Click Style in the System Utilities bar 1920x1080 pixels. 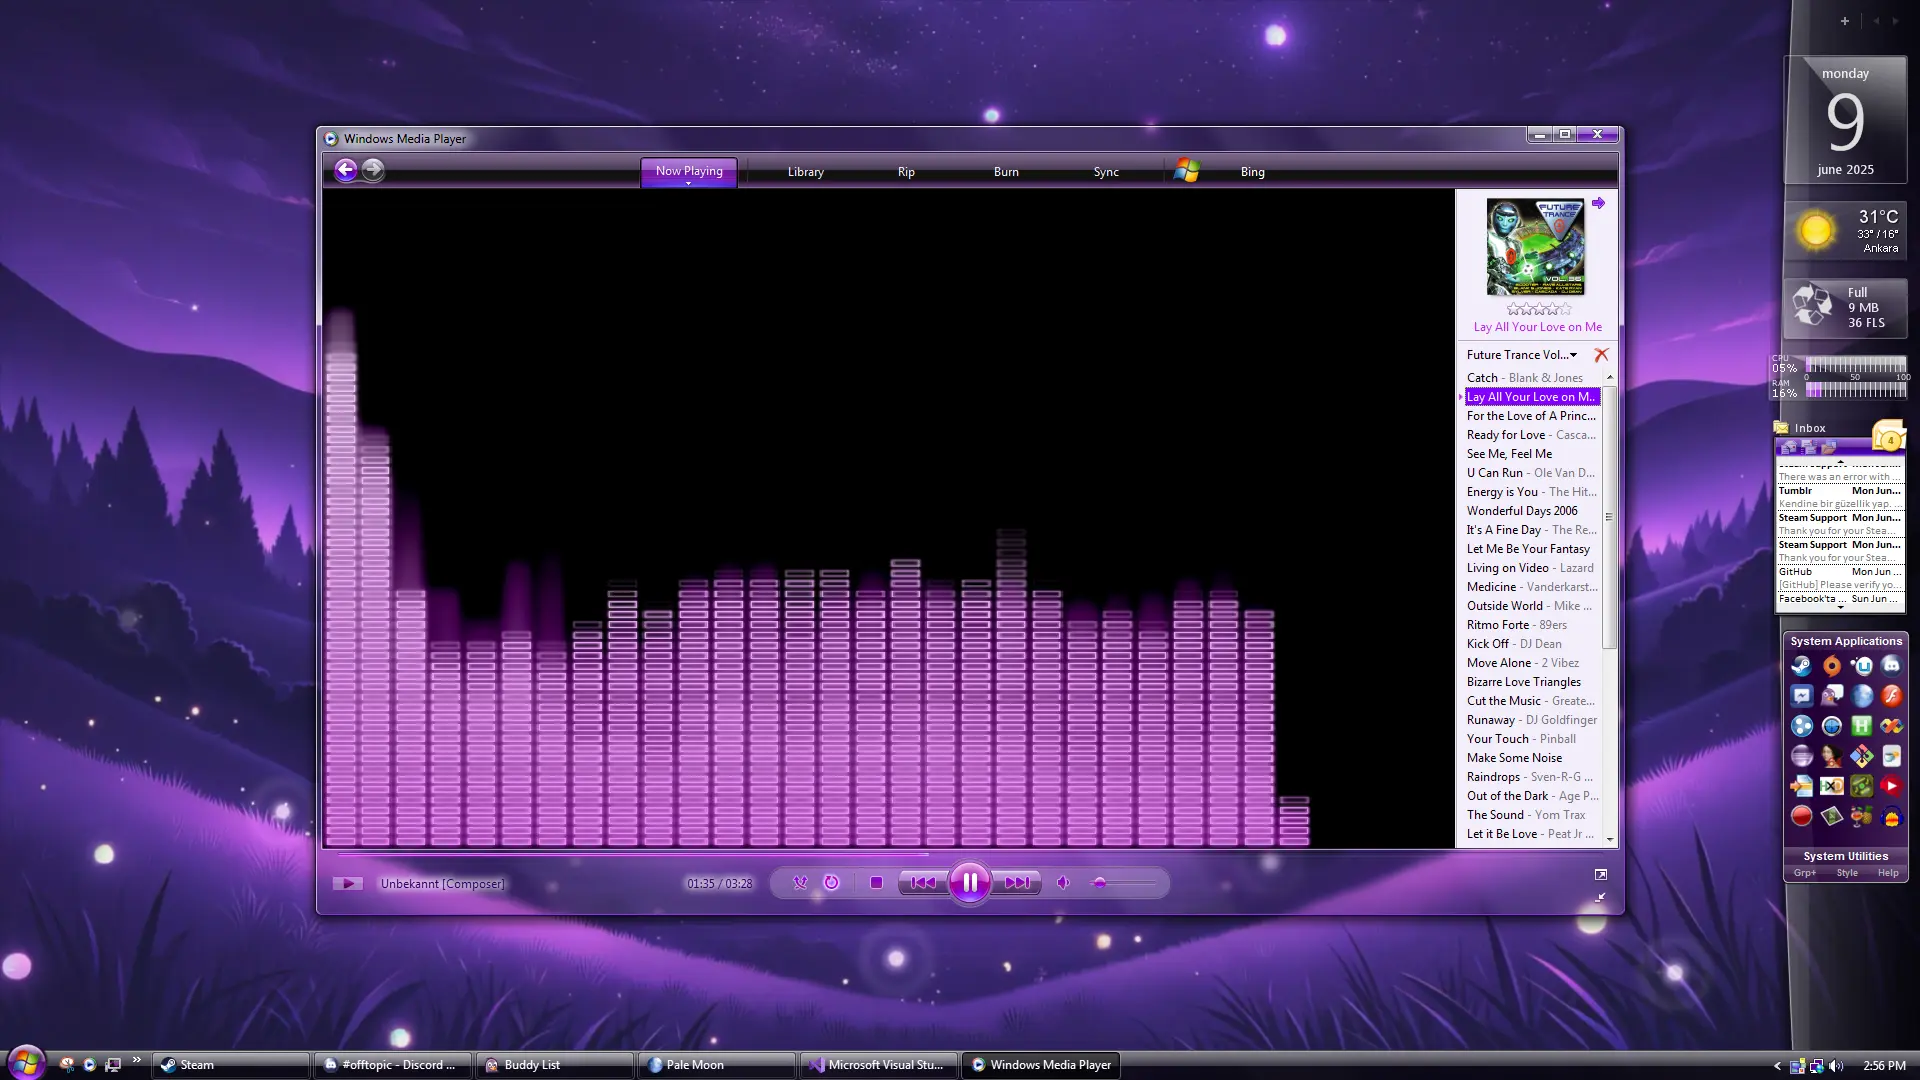[1847, 873]
